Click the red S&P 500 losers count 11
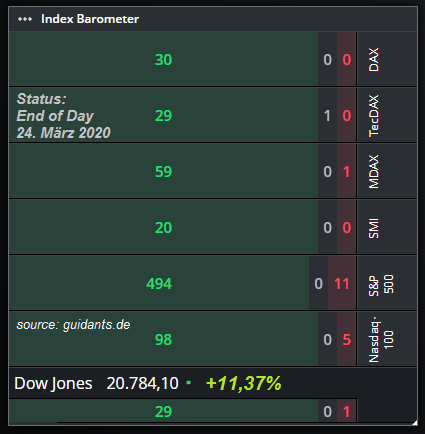425x434 pixels. pyautogui.click(x=342, y=283)
